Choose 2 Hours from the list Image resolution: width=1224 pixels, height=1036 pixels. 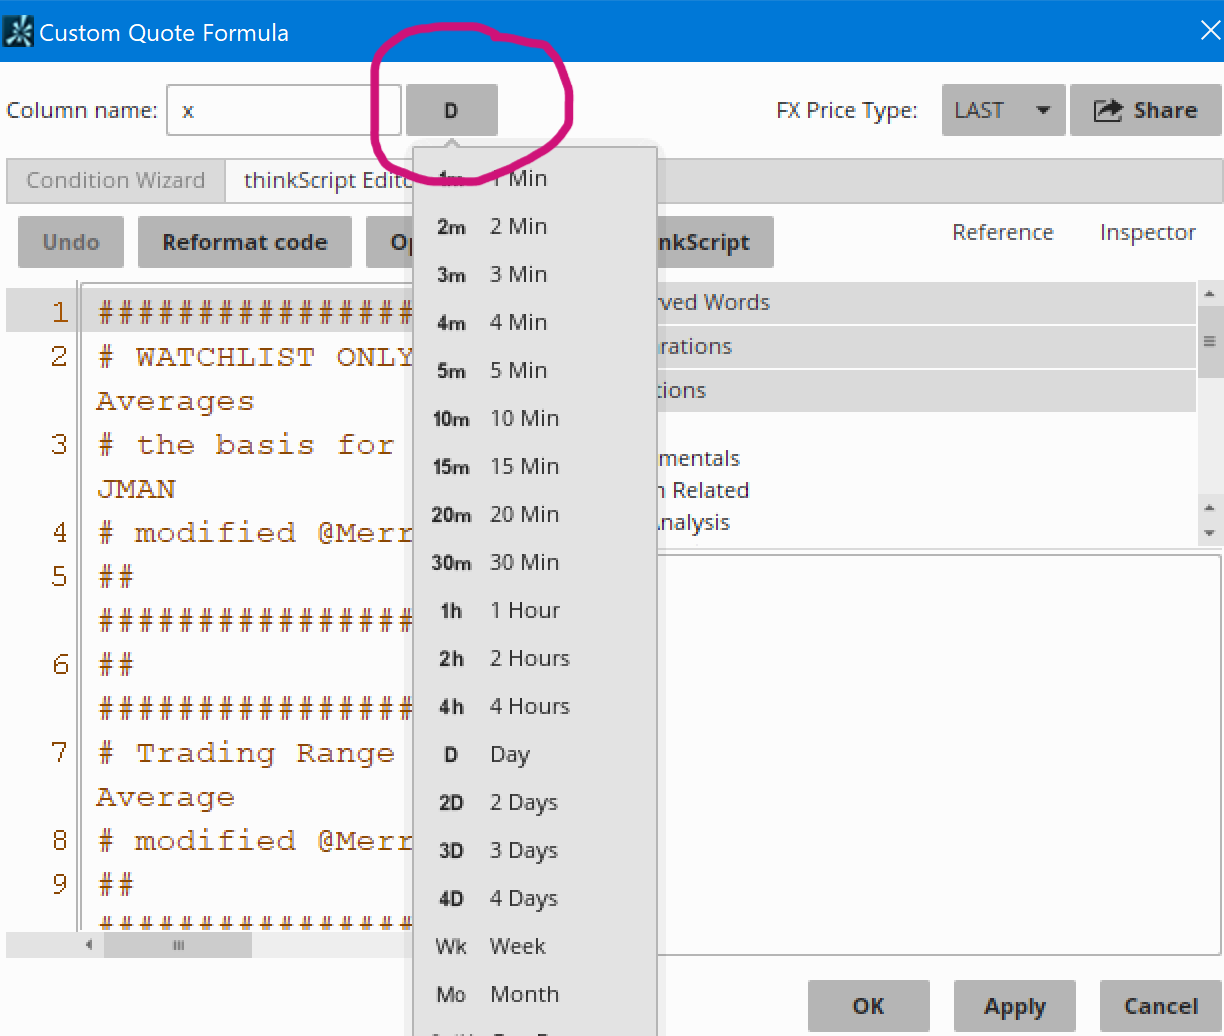(x=535, y=658)
